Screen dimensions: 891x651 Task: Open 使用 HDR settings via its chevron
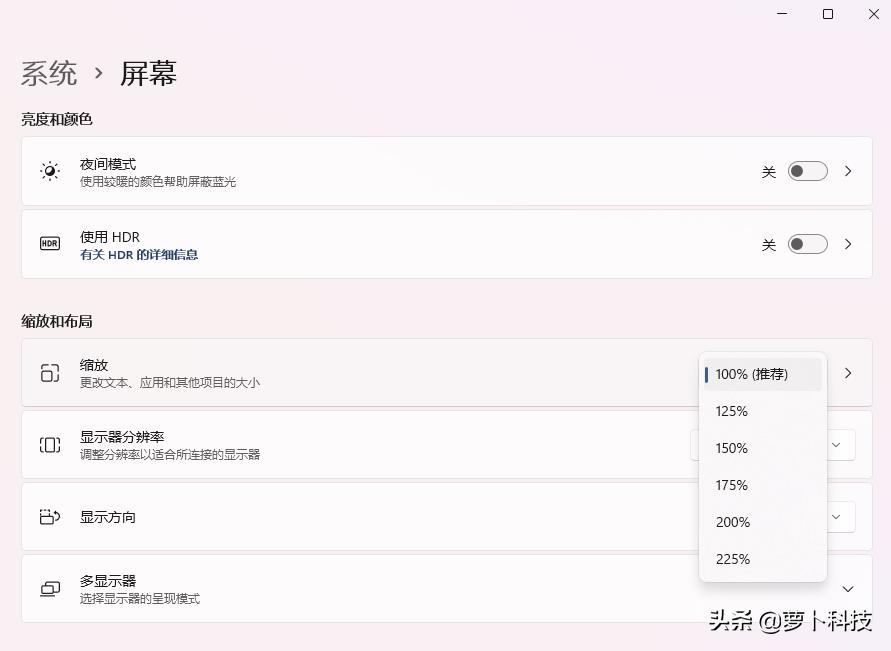tap(848, 243)
